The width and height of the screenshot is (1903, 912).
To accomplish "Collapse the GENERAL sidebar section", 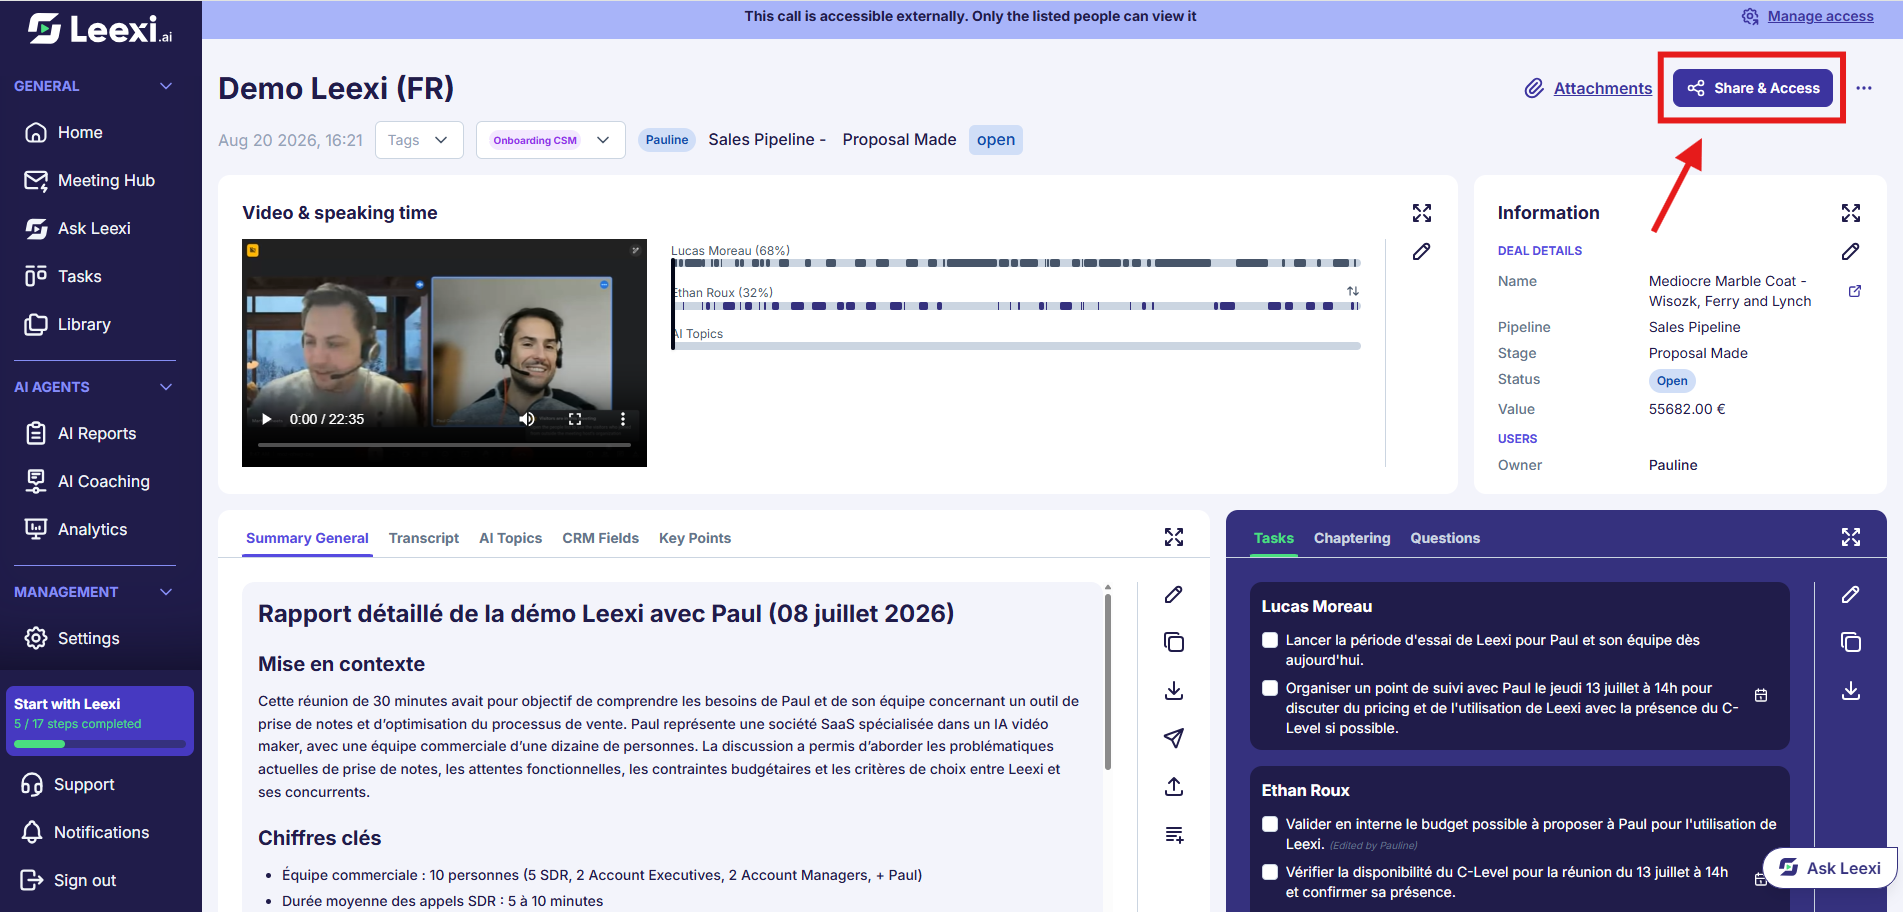I will point(166,86).
